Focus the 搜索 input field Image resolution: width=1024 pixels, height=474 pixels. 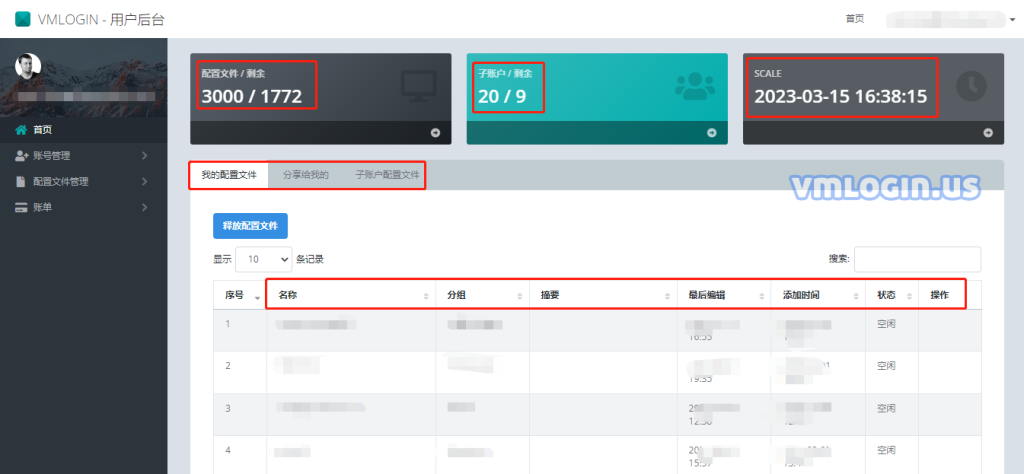(x=917, y=259)
